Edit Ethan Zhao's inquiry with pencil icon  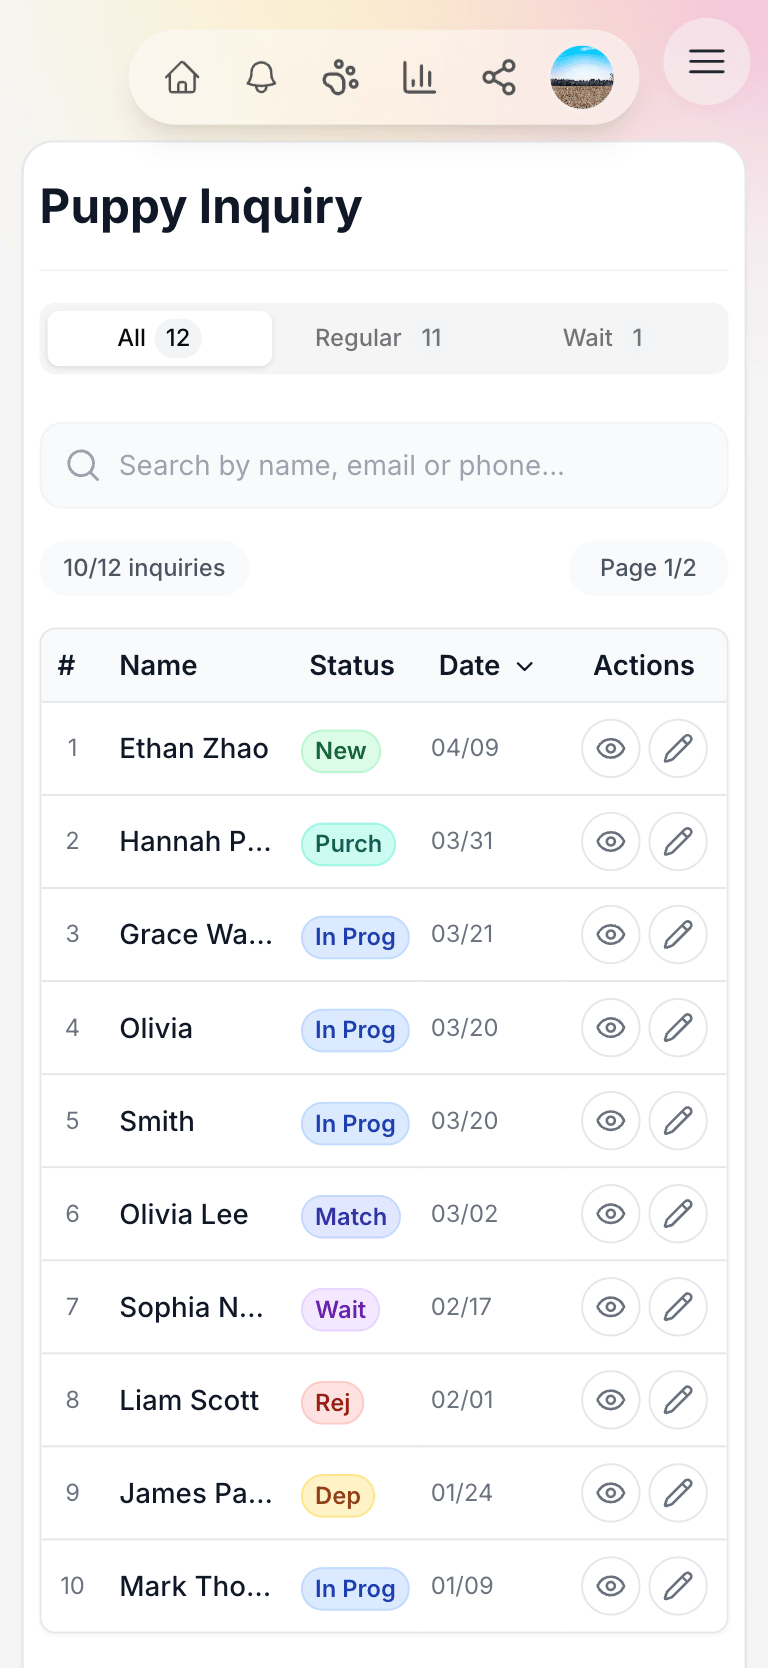click(678, 748)
